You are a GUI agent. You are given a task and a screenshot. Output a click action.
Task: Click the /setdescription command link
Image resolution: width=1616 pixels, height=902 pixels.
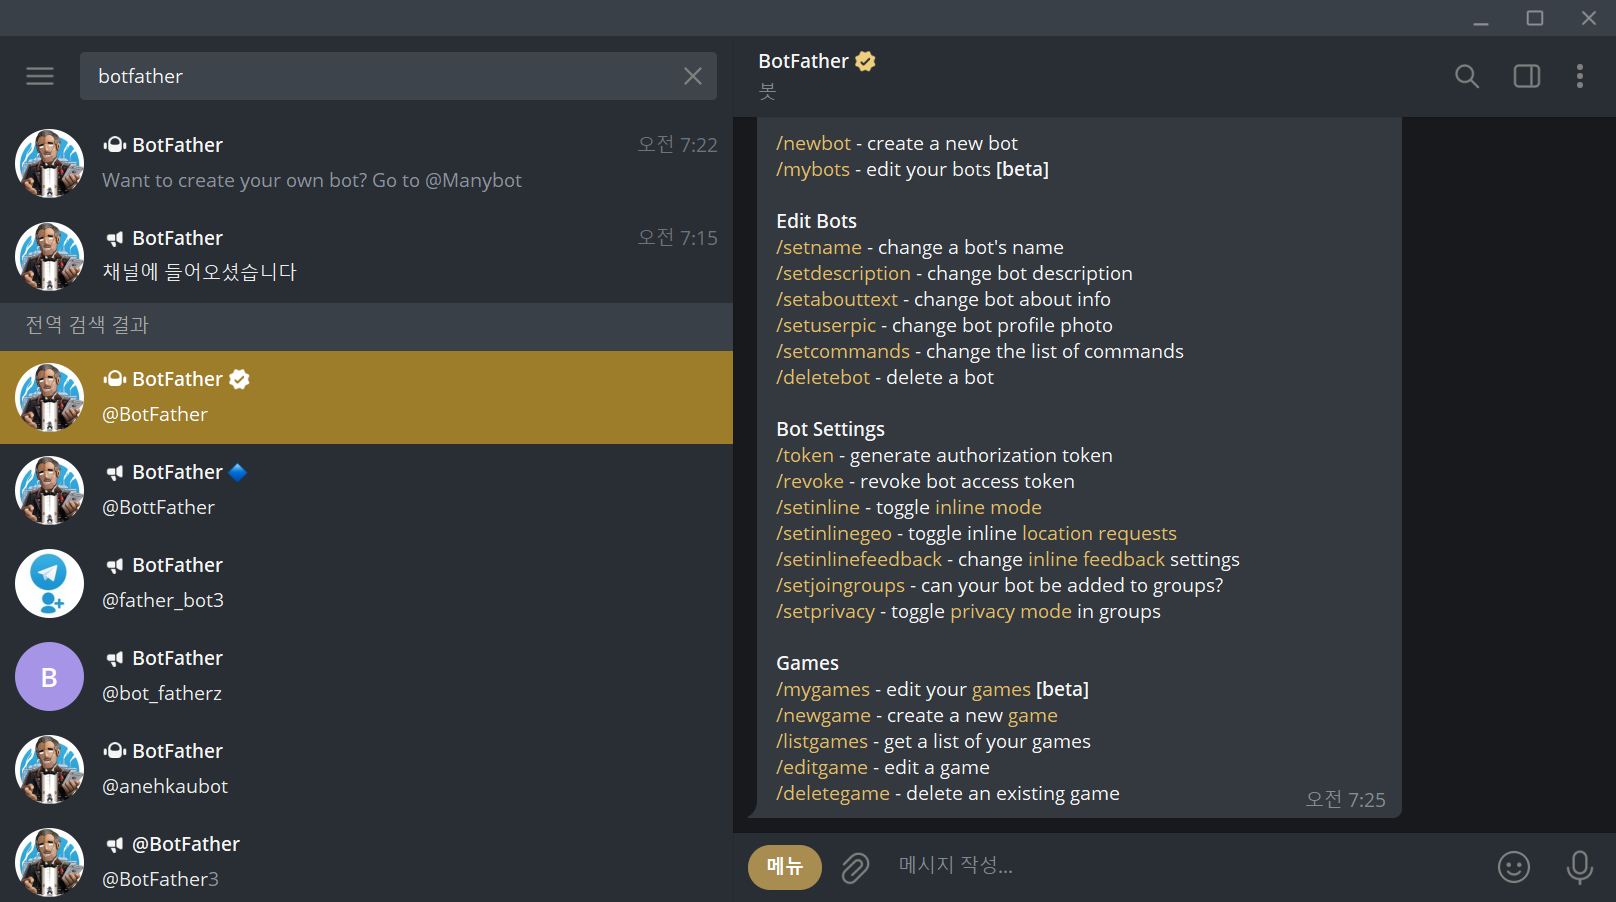click(843, 273)
